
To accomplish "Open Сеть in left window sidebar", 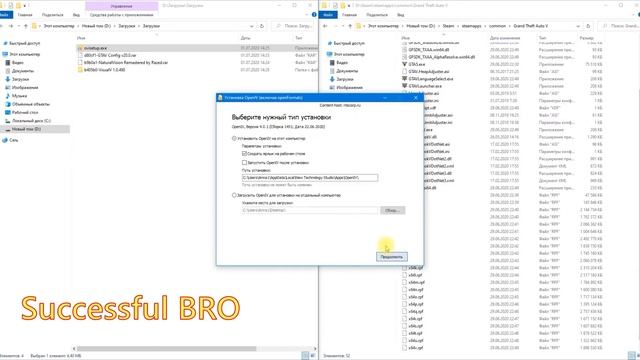I will click(x=13, y=140).
